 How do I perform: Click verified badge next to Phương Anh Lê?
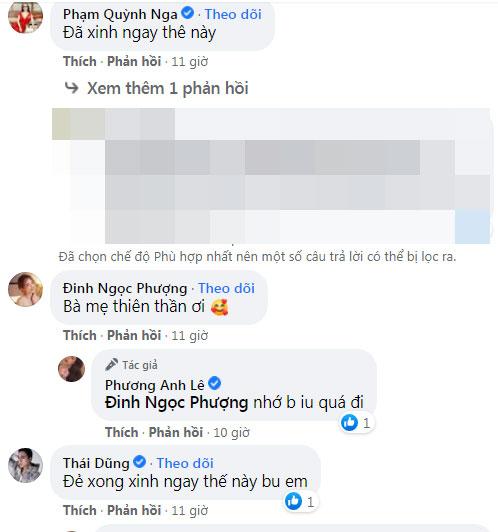214,384
